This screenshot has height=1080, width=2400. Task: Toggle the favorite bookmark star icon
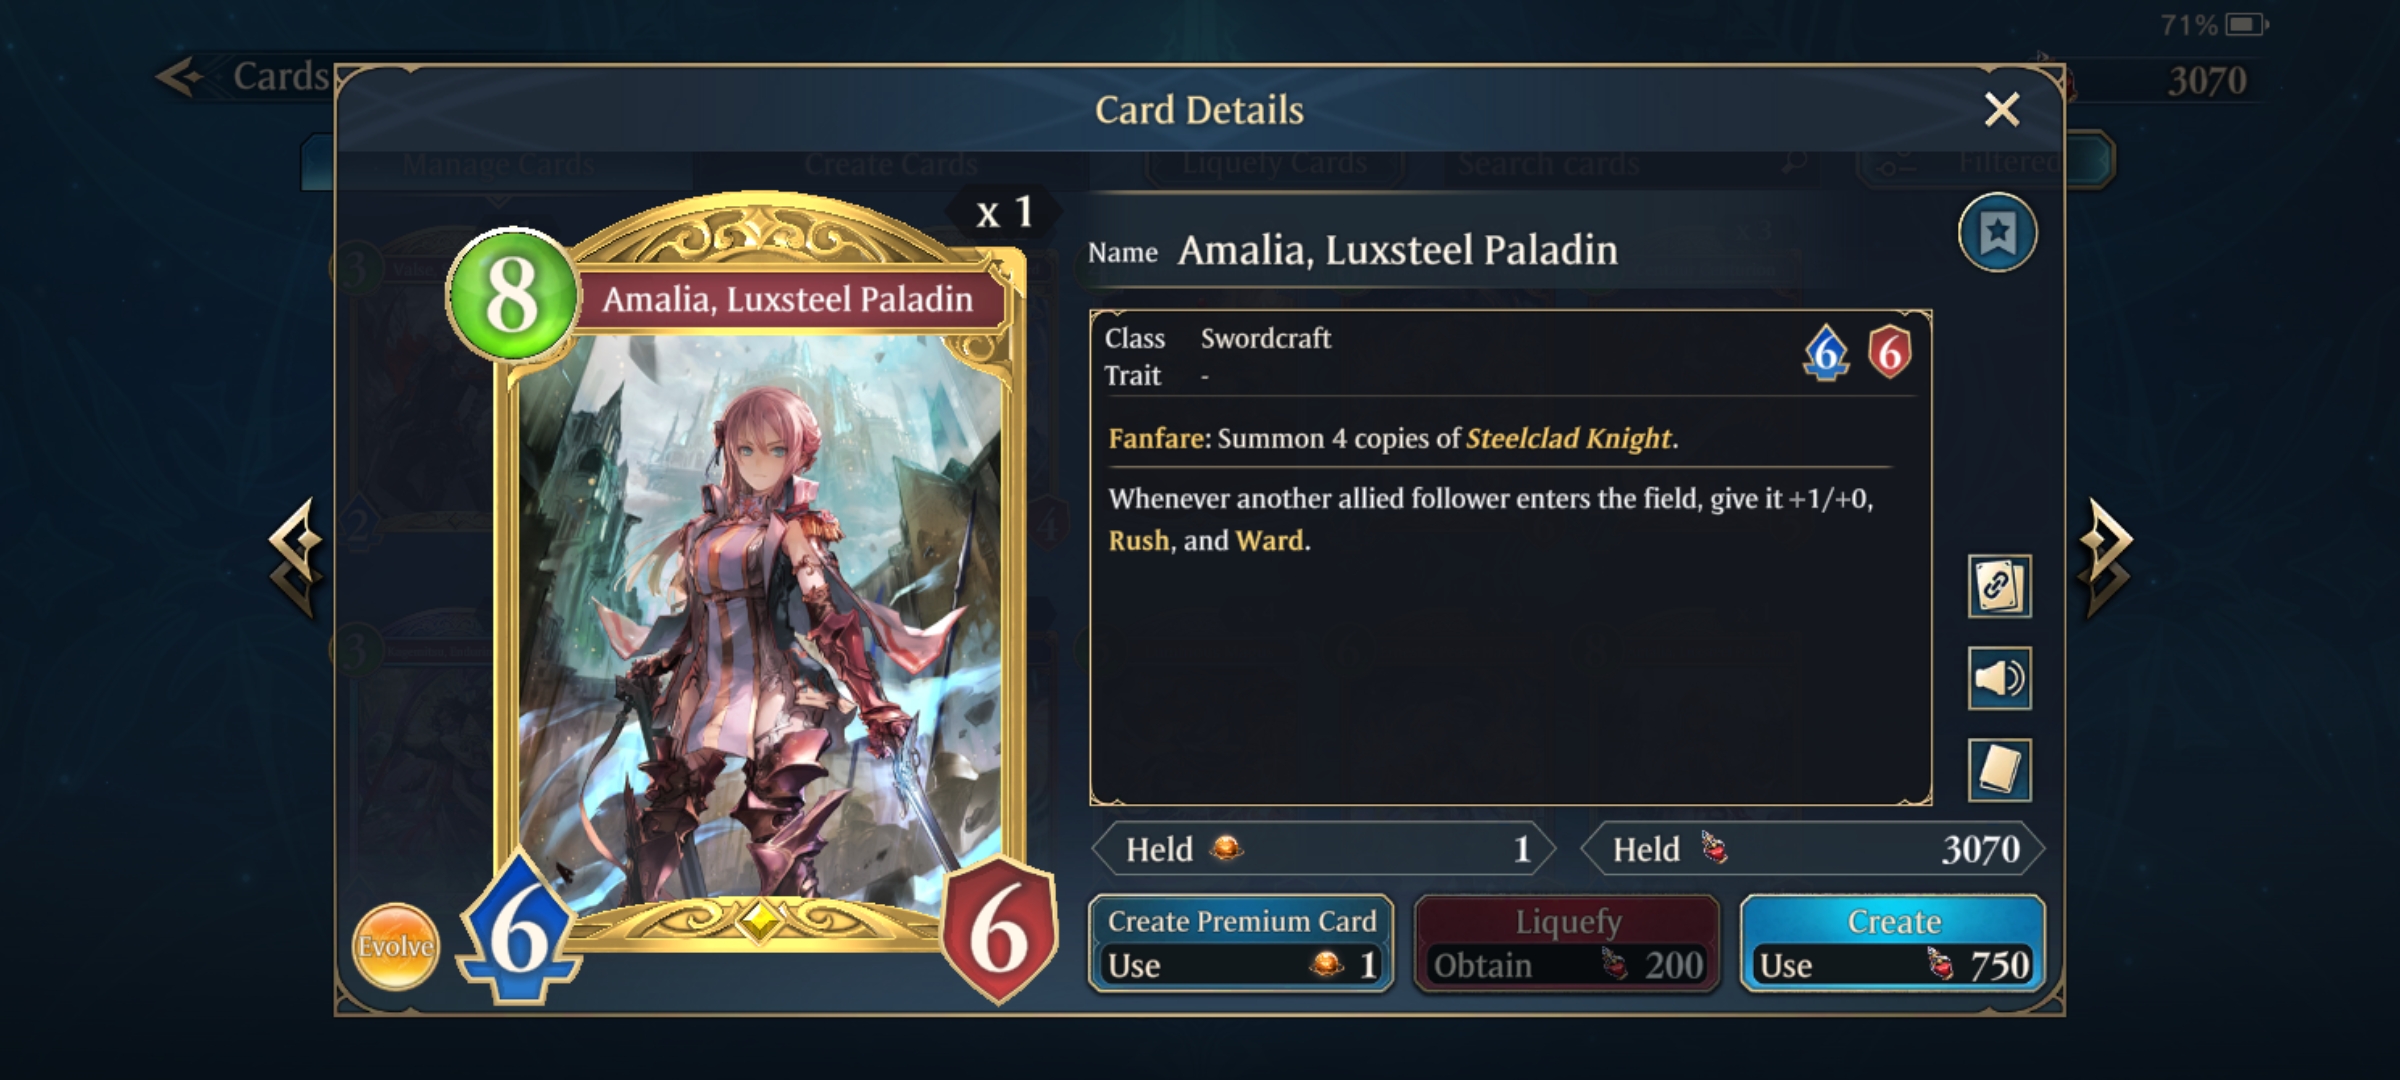coord(1997,234)
